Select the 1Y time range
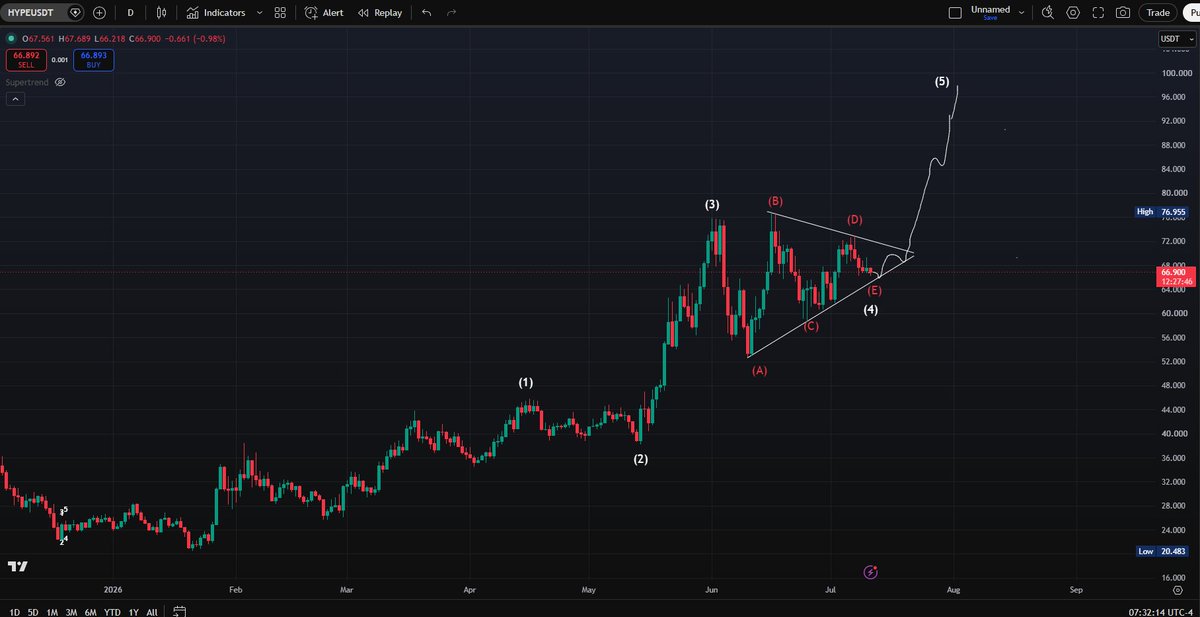The height and width of the screenshot is (617, 1200). 133,611
